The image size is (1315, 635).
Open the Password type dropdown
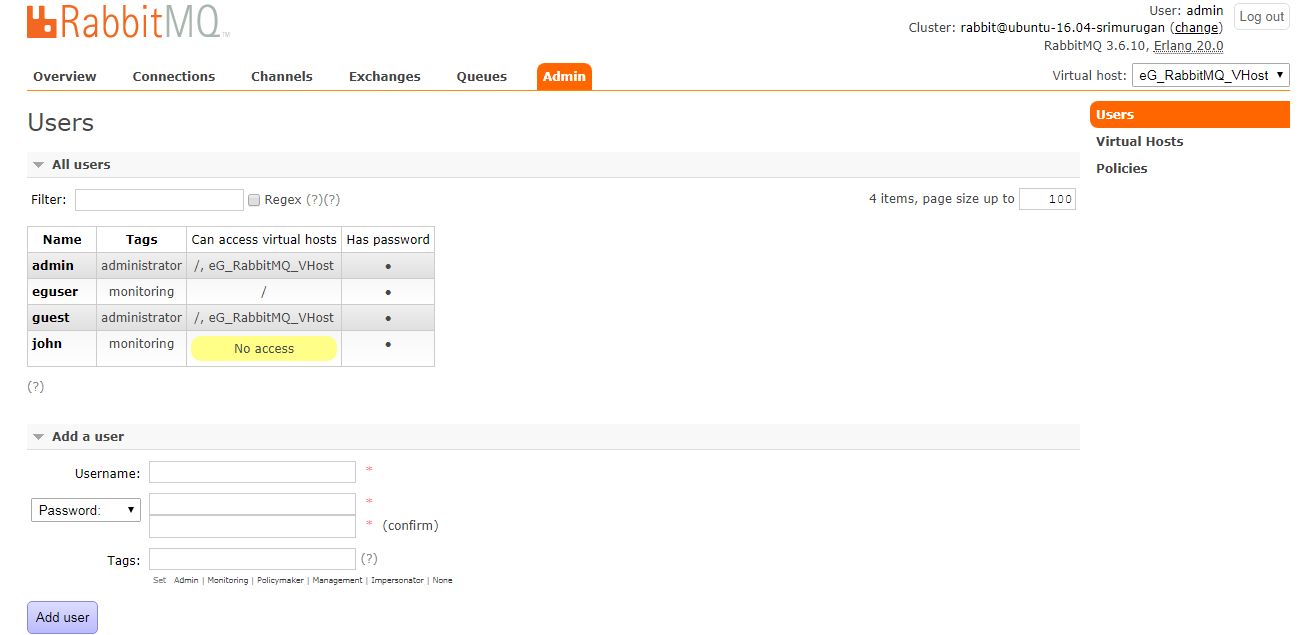click(x=85, y=510)
